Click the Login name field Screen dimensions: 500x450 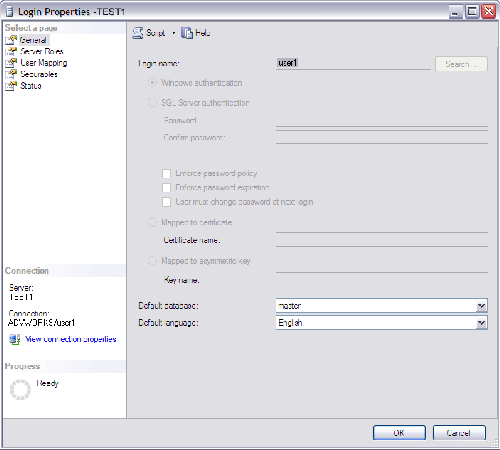[353, 63]
